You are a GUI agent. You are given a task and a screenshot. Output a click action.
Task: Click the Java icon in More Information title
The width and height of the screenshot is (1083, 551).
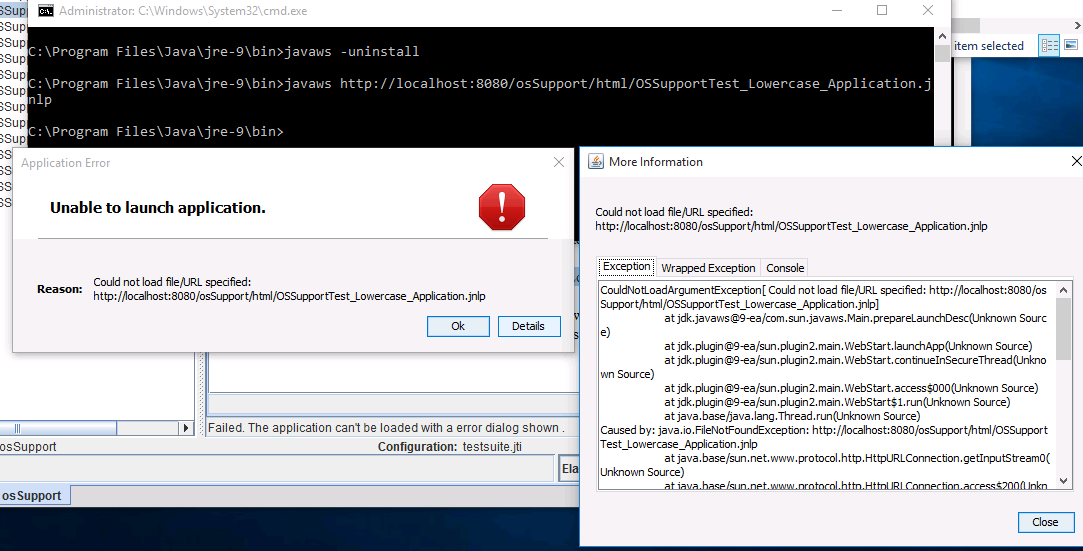click(595, 162)
